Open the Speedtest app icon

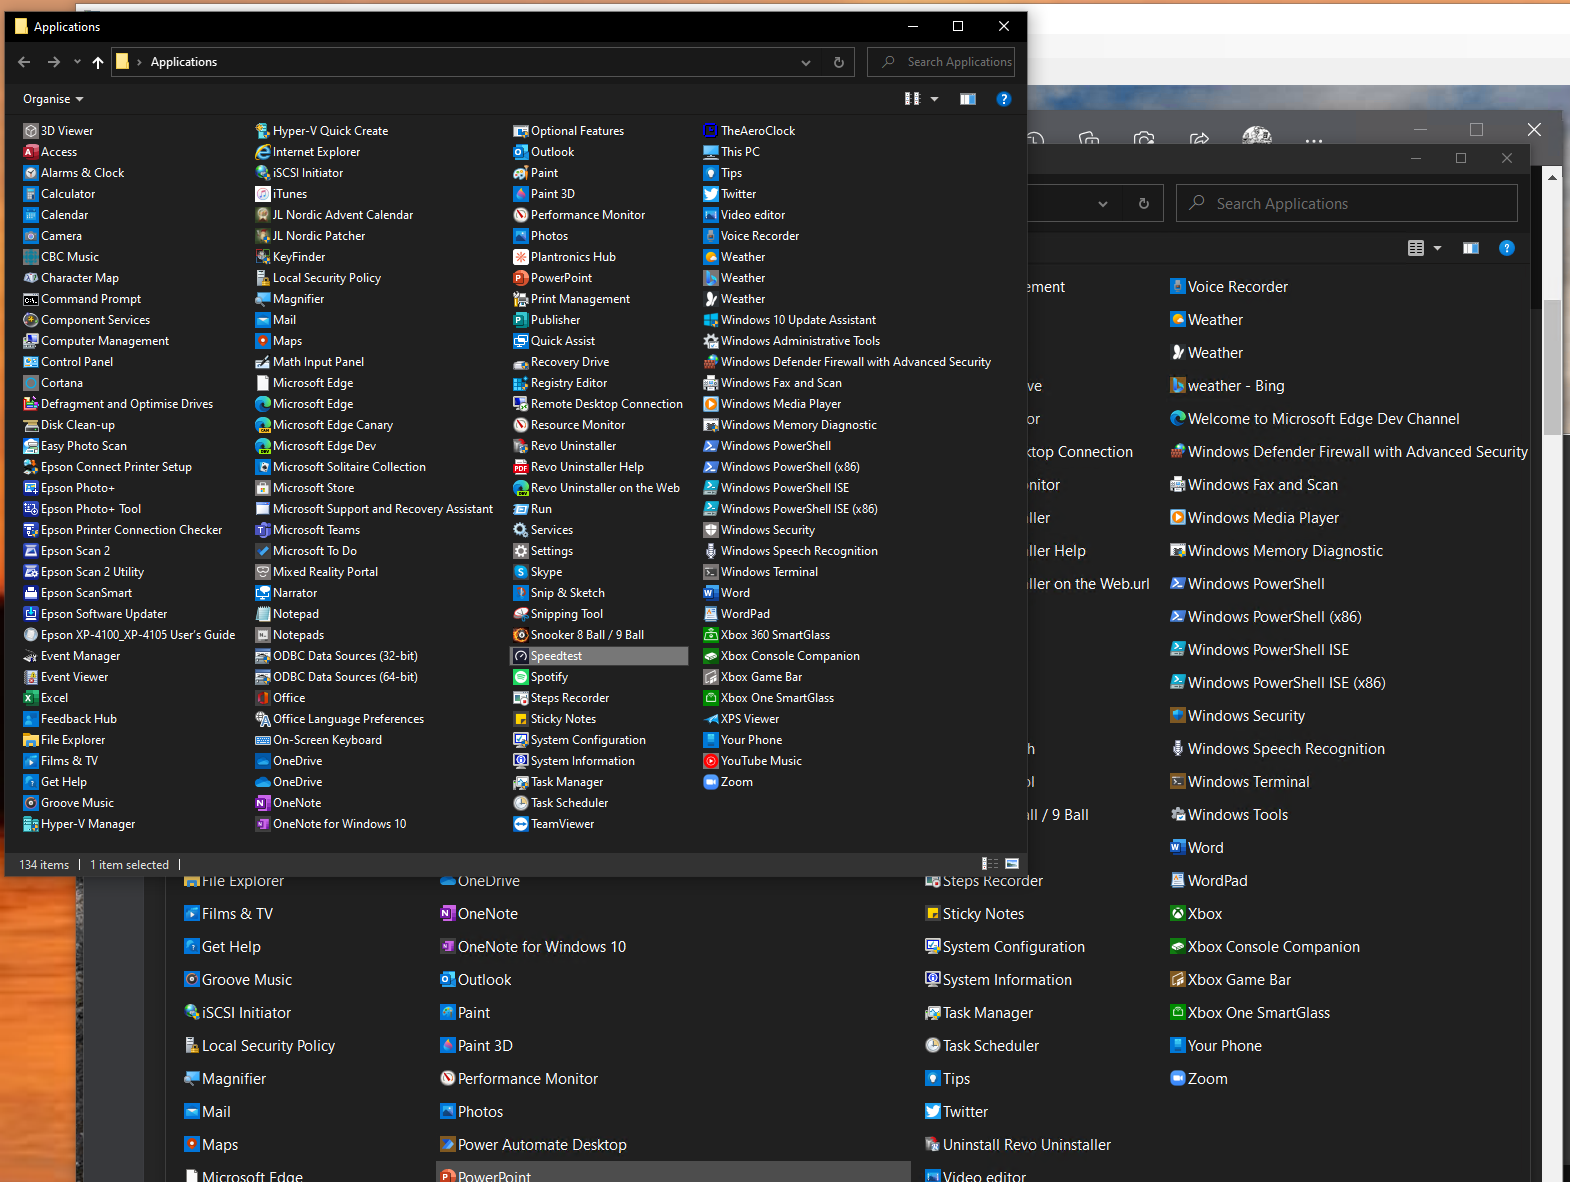click(x=521, y=656)
